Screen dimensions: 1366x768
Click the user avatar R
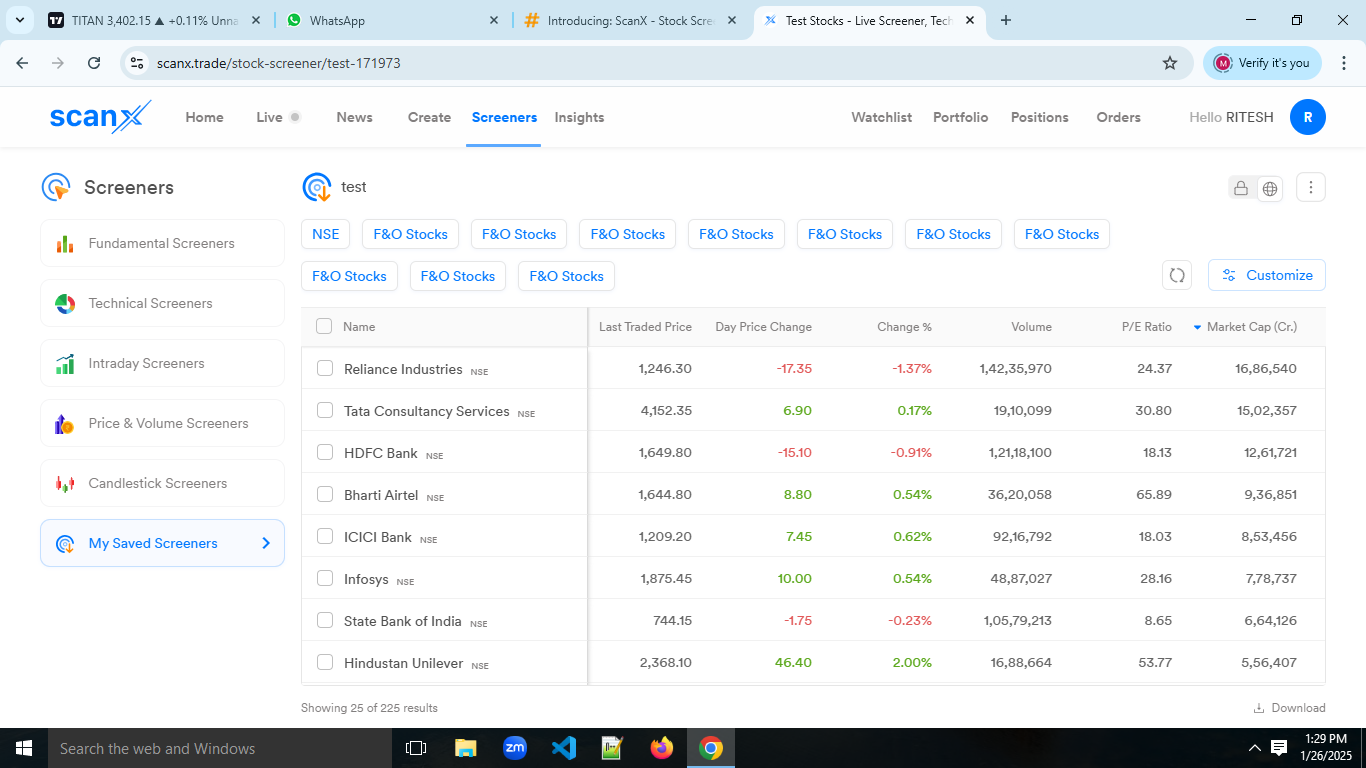point(1307,117)
